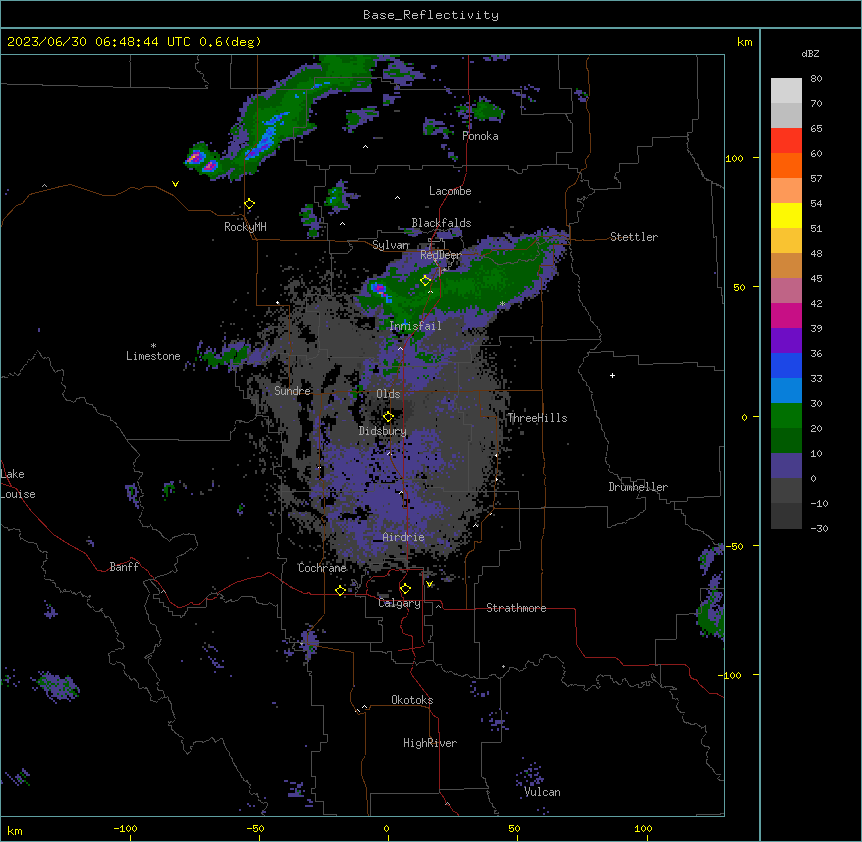The image size is (862, 842).
Task: Select the 45 value in dBZ legend
Action: click(x=816, y=279)
